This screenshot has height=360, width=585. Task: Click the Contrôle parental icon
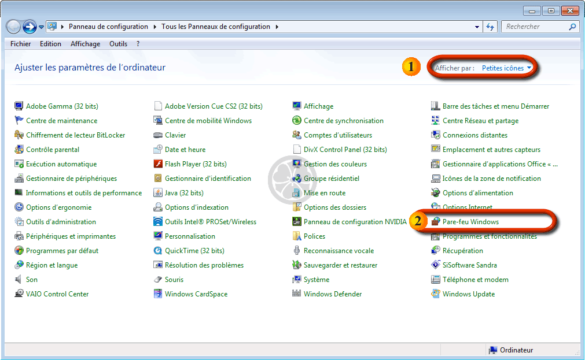[x=19, y=150]
